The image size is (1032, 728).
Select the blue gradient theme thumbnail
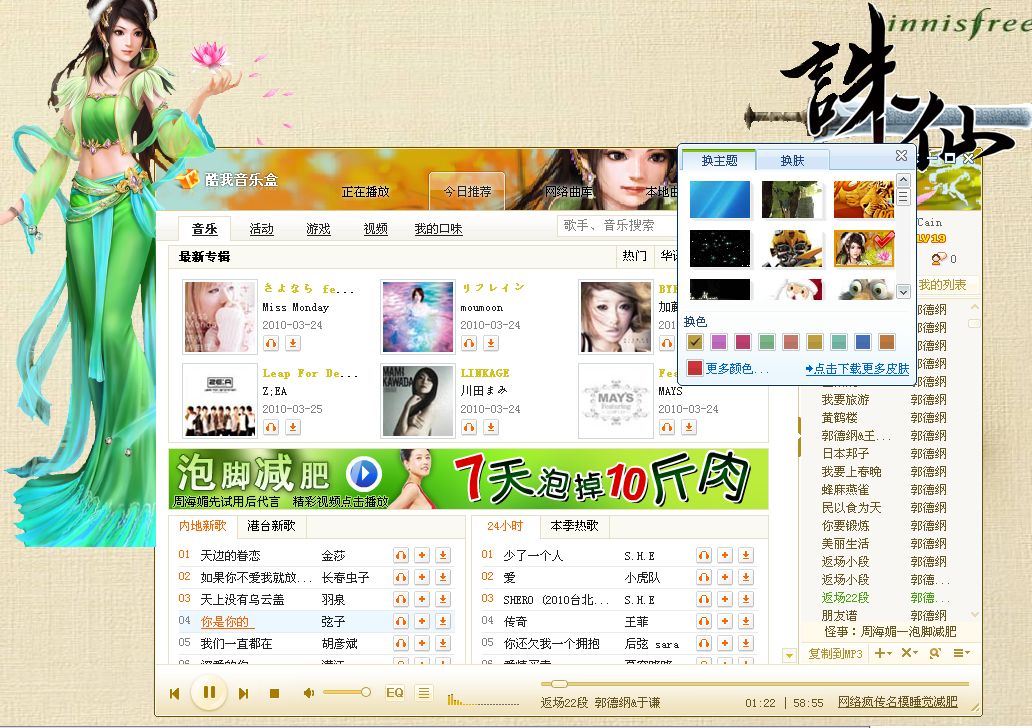[719, 199]
